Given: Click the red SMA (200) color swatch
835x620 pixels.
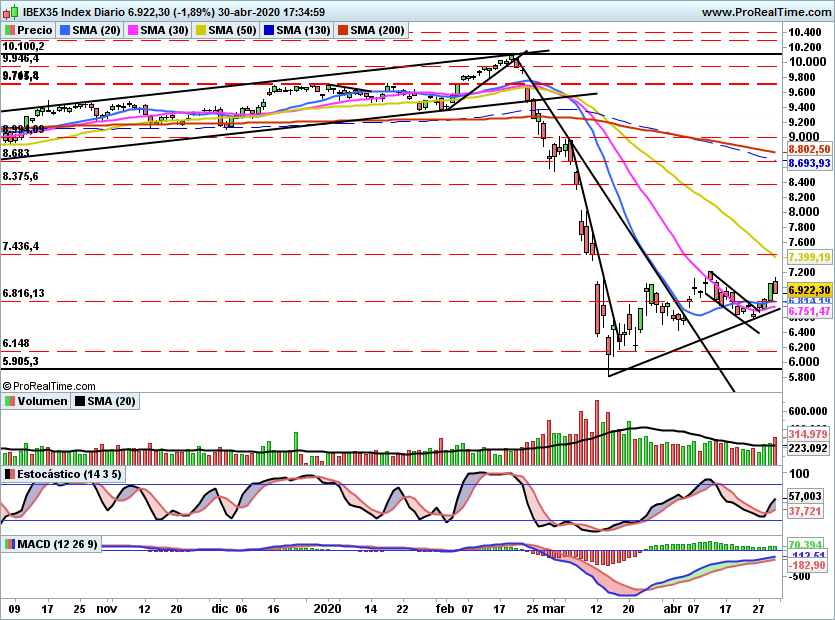Looking at the screenshot, I should [342, 30].
